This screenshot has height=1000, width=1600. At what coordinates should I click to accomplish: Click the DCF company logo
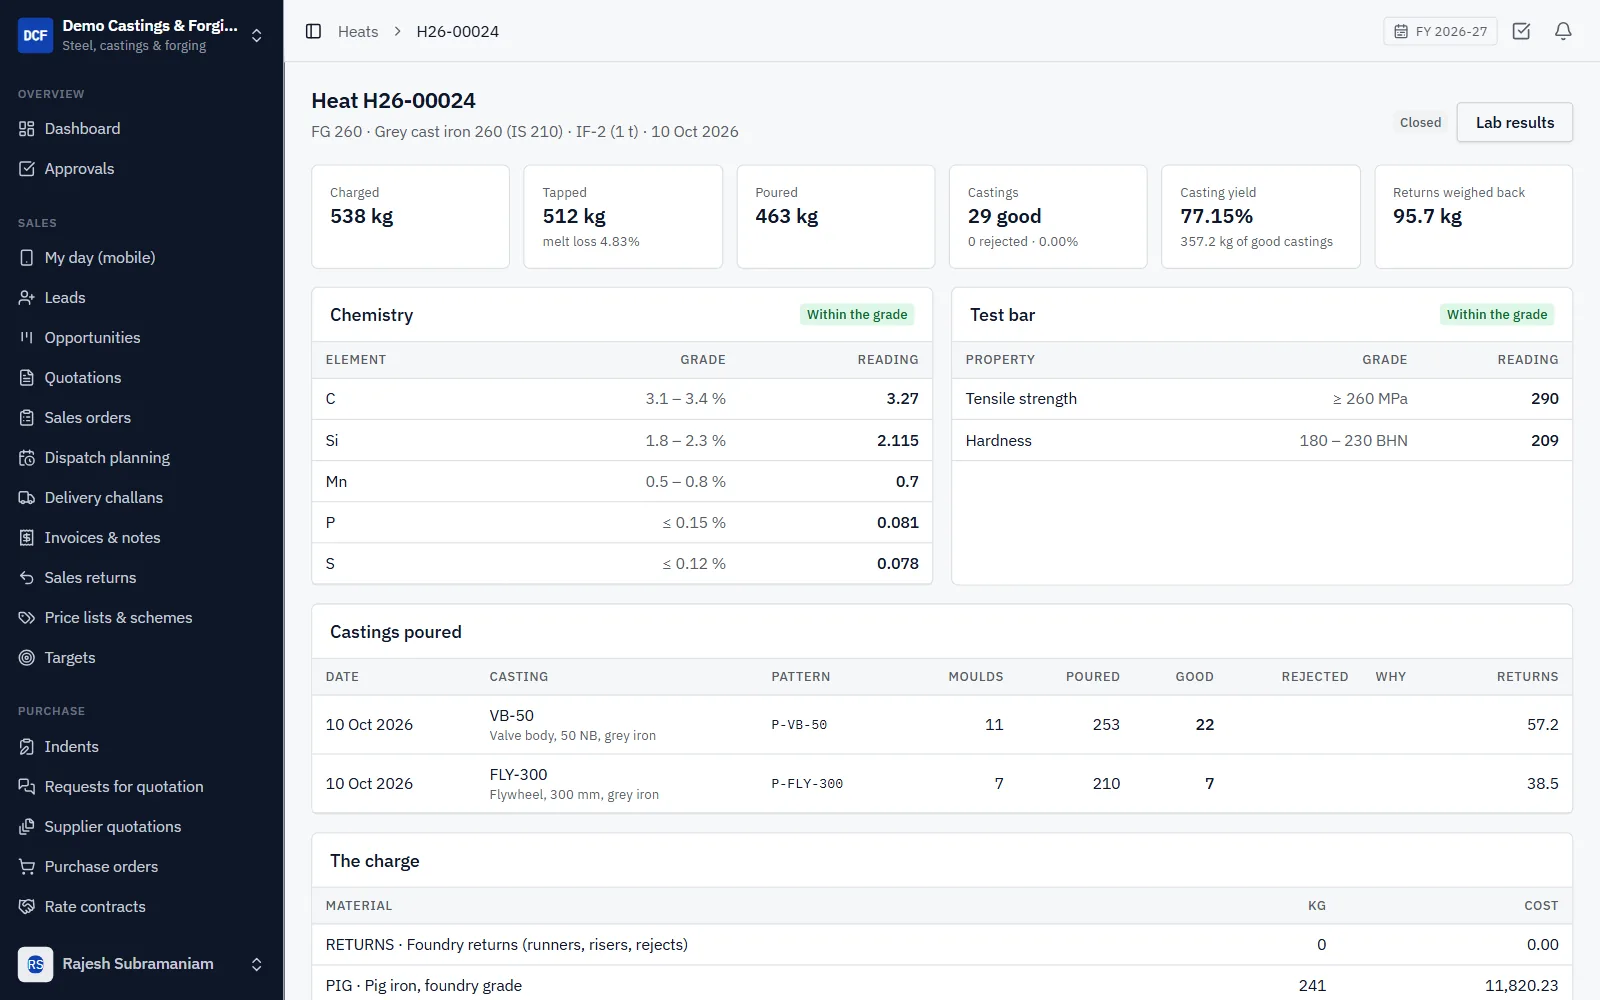(x=35, y=35)
